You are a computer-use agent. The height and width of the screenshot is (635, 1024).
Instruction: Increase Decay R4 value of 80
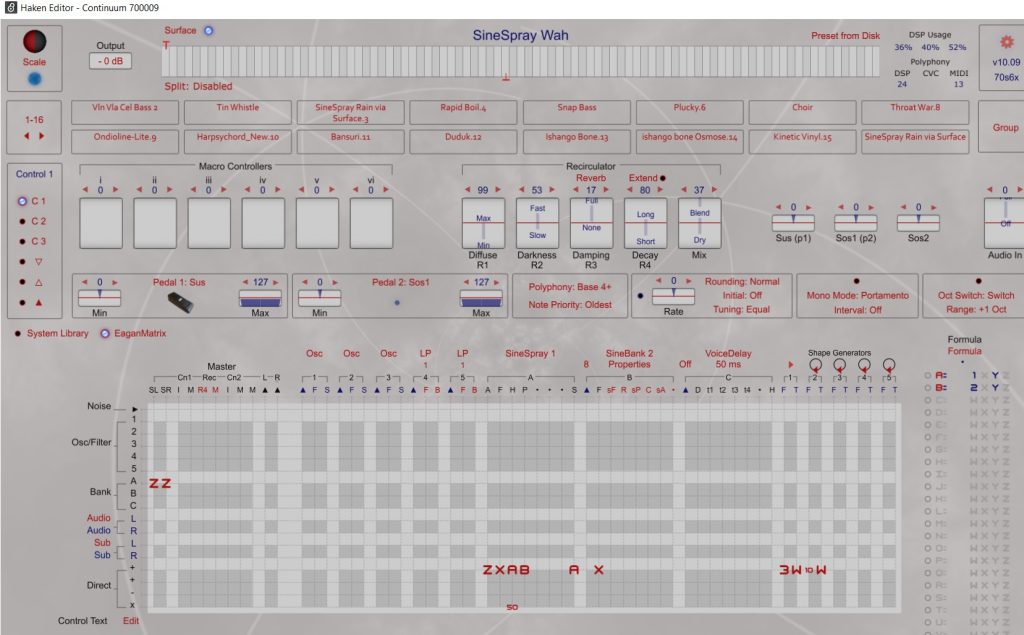click(x=660, y=189)
